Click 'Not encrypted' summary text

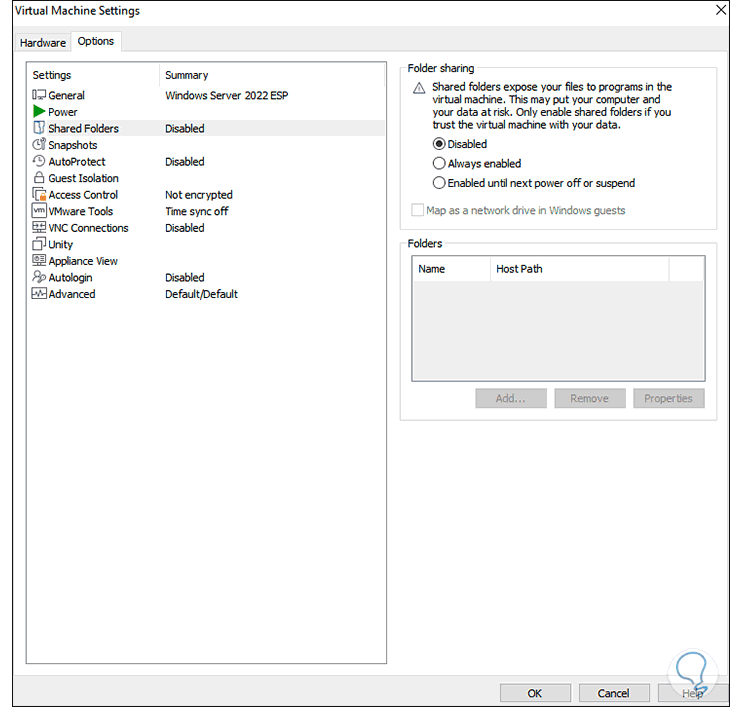tap(199, 194)
